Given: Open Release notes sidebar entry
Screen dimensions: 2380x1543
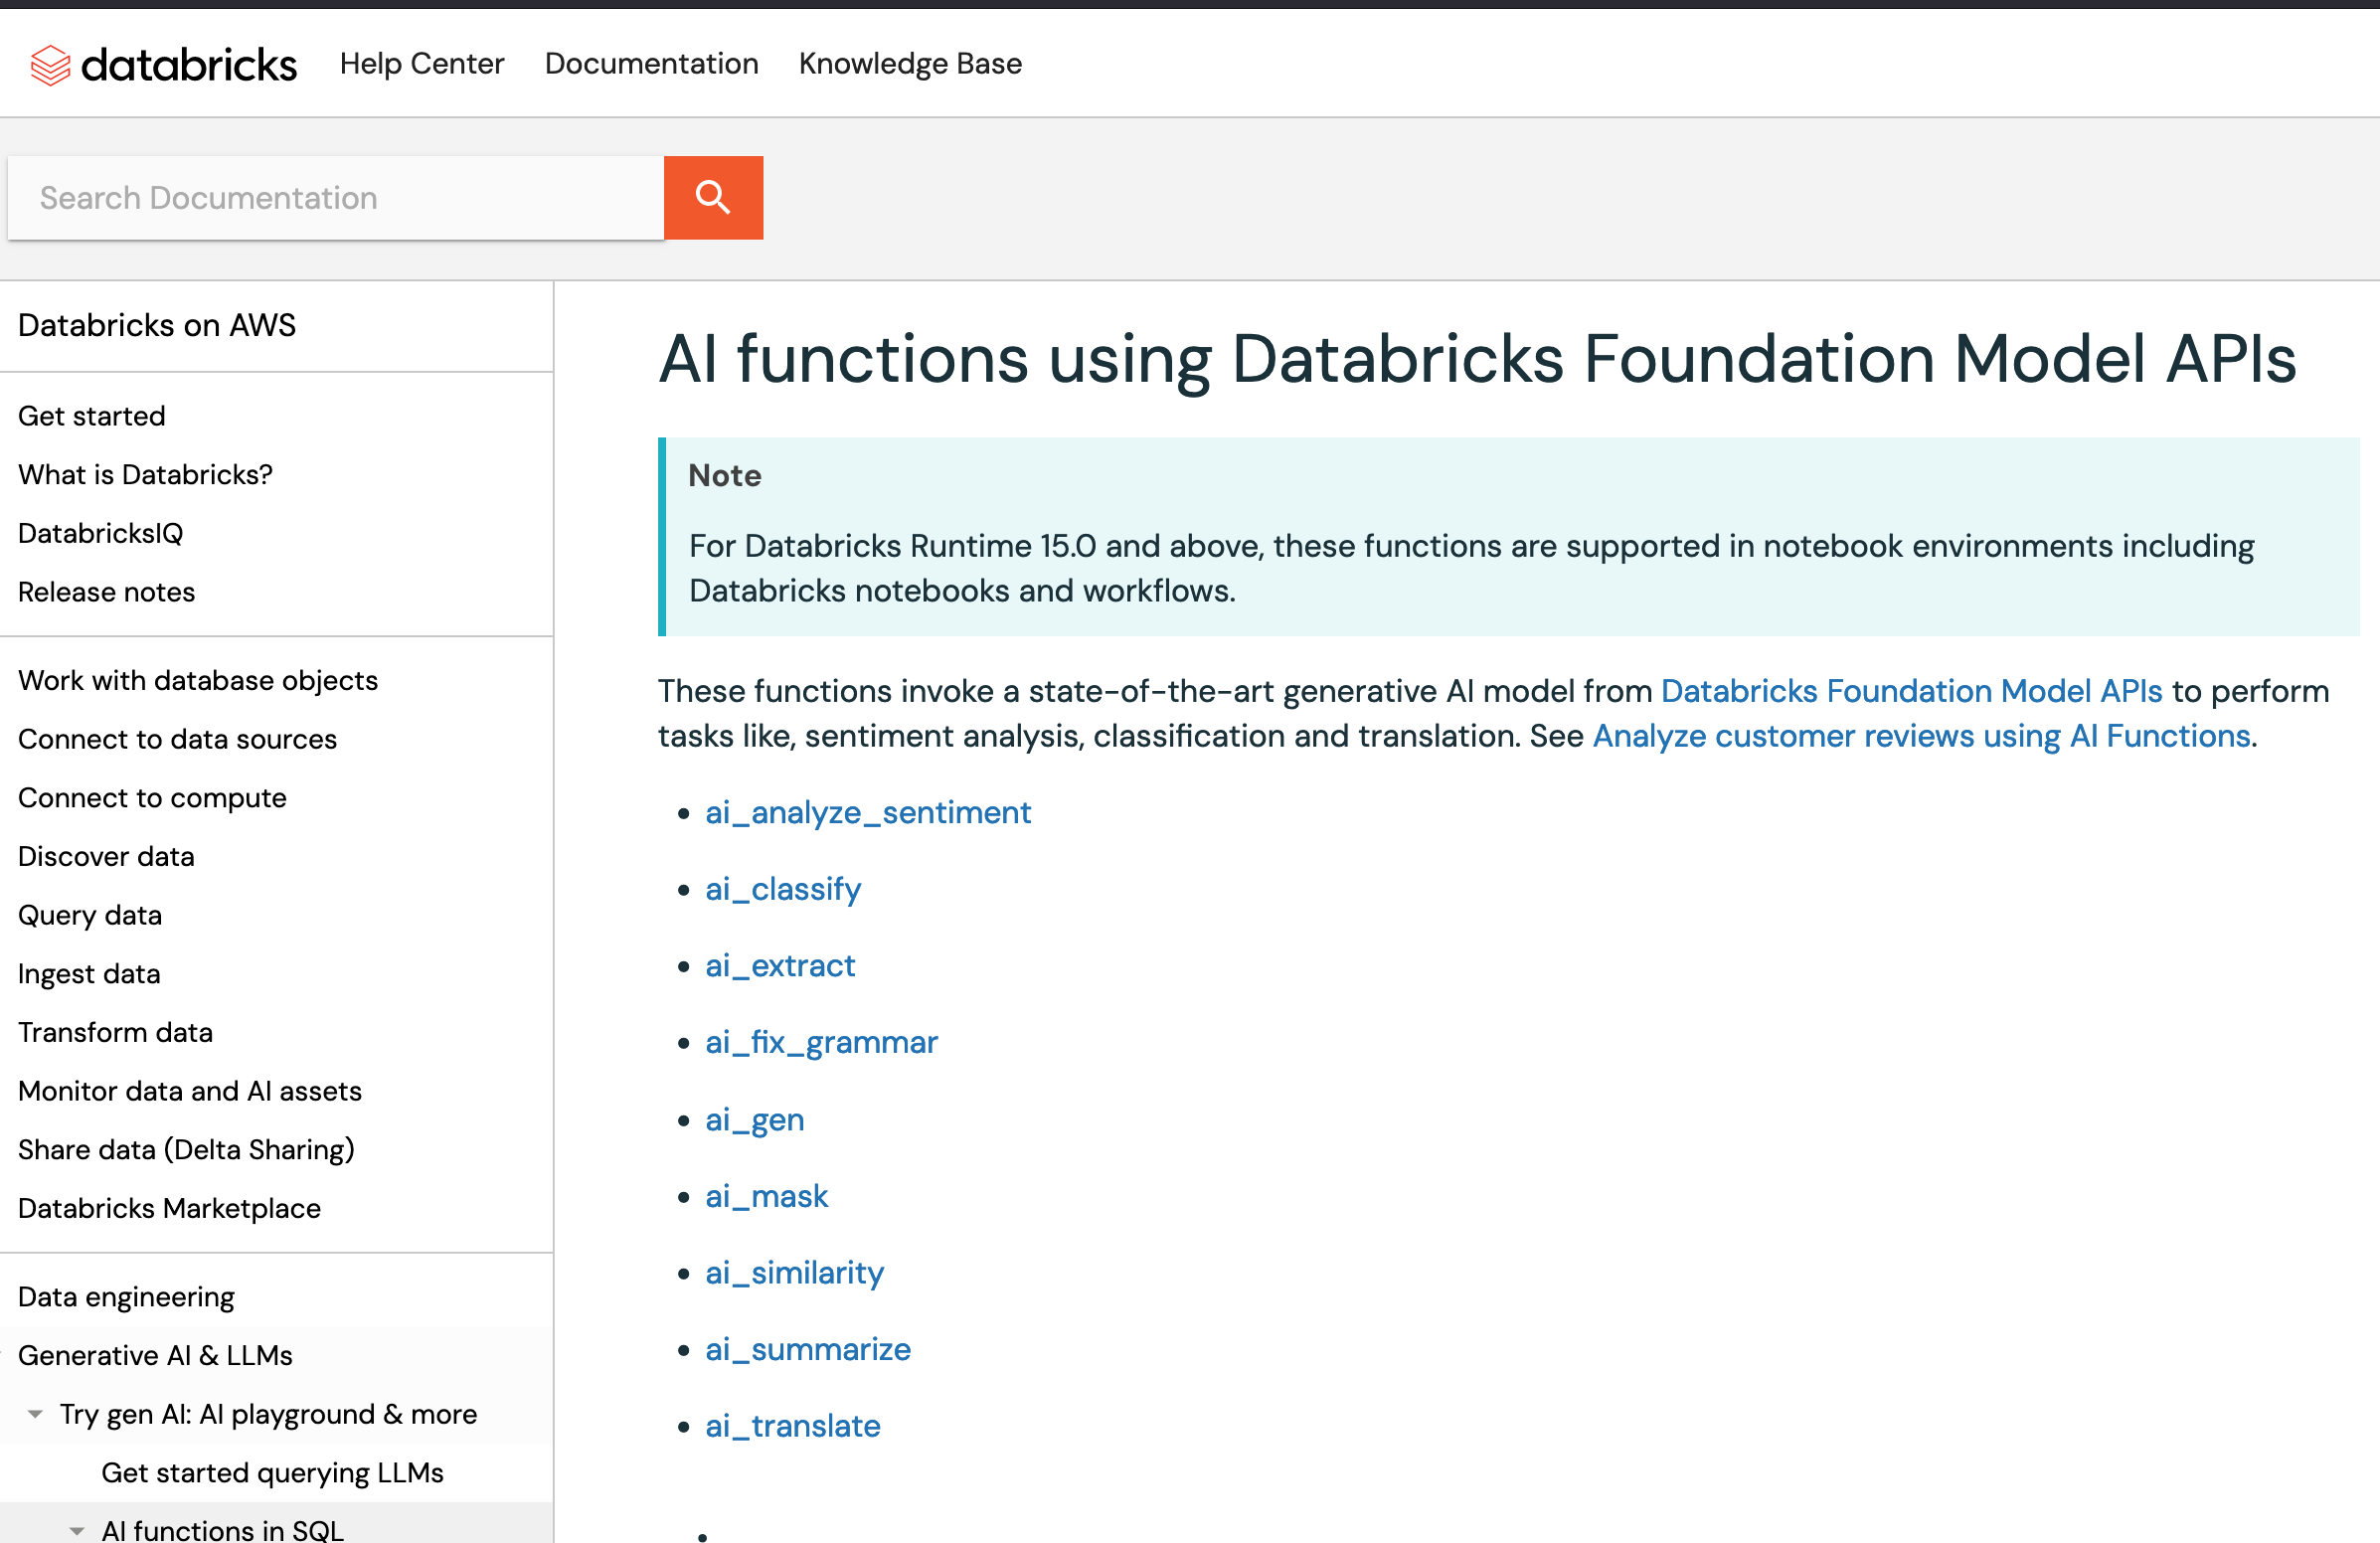Looking at the screenshot, I should (106, 592).
